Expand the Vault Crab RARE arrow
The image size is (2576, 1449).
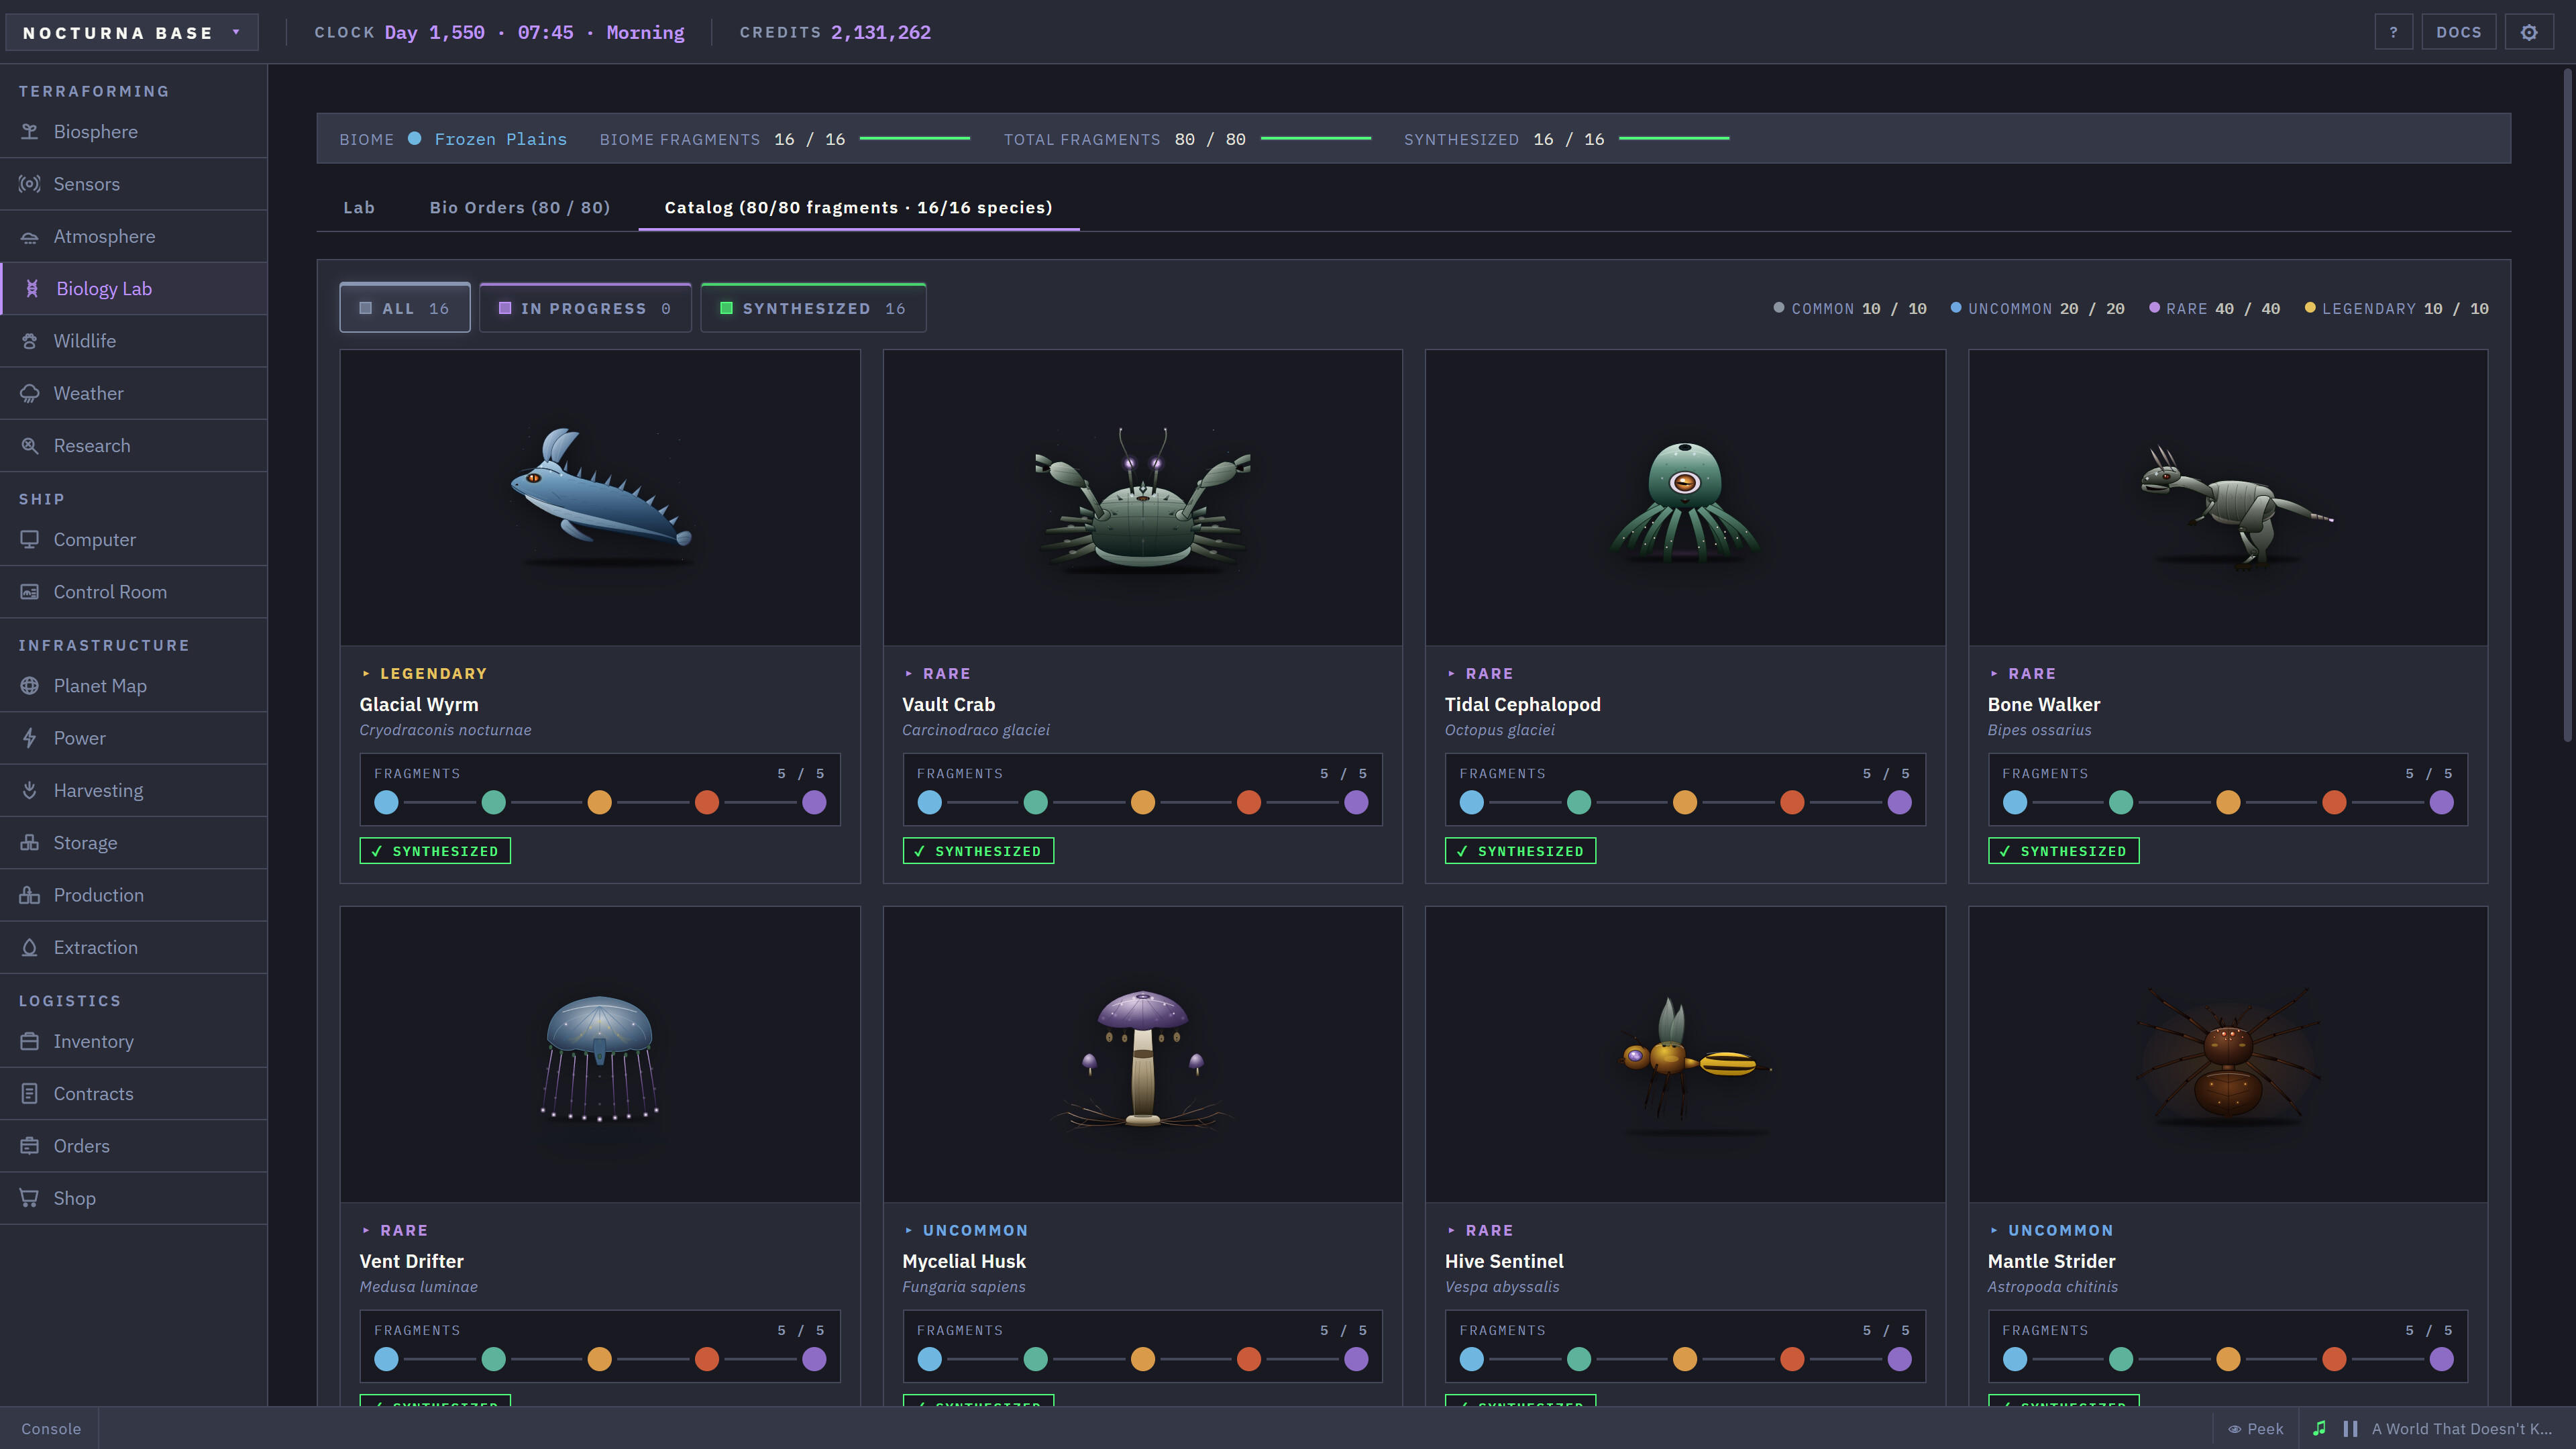(908, 673)
